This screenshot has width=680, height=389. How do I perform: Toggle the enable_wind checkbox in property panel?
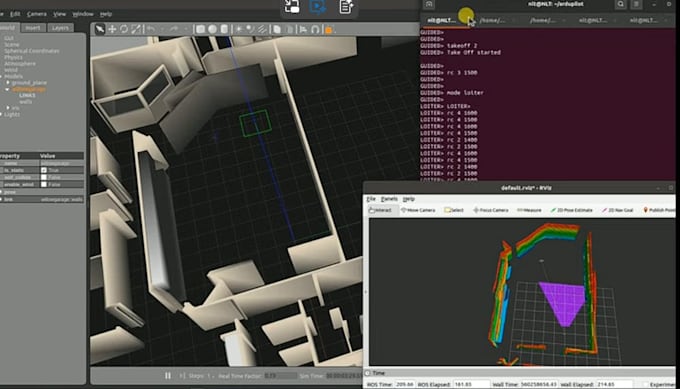44,184
